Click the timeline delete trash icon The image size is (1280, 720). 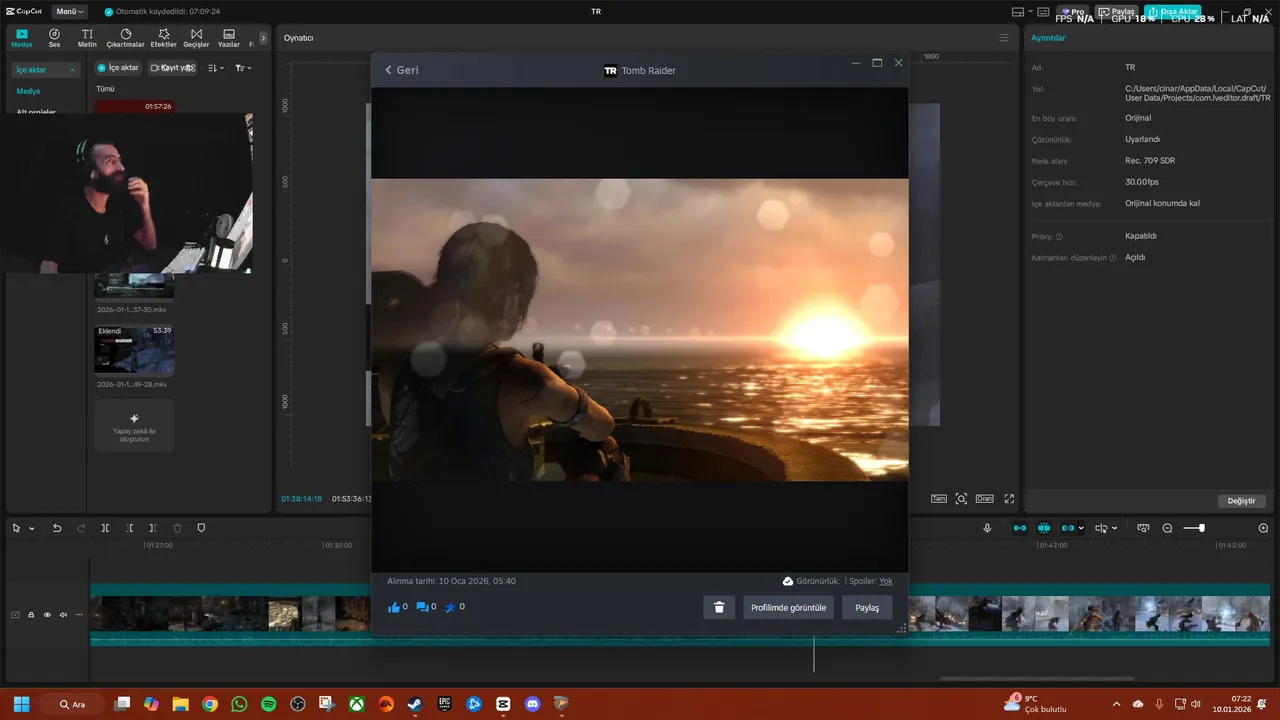point(177,528)
